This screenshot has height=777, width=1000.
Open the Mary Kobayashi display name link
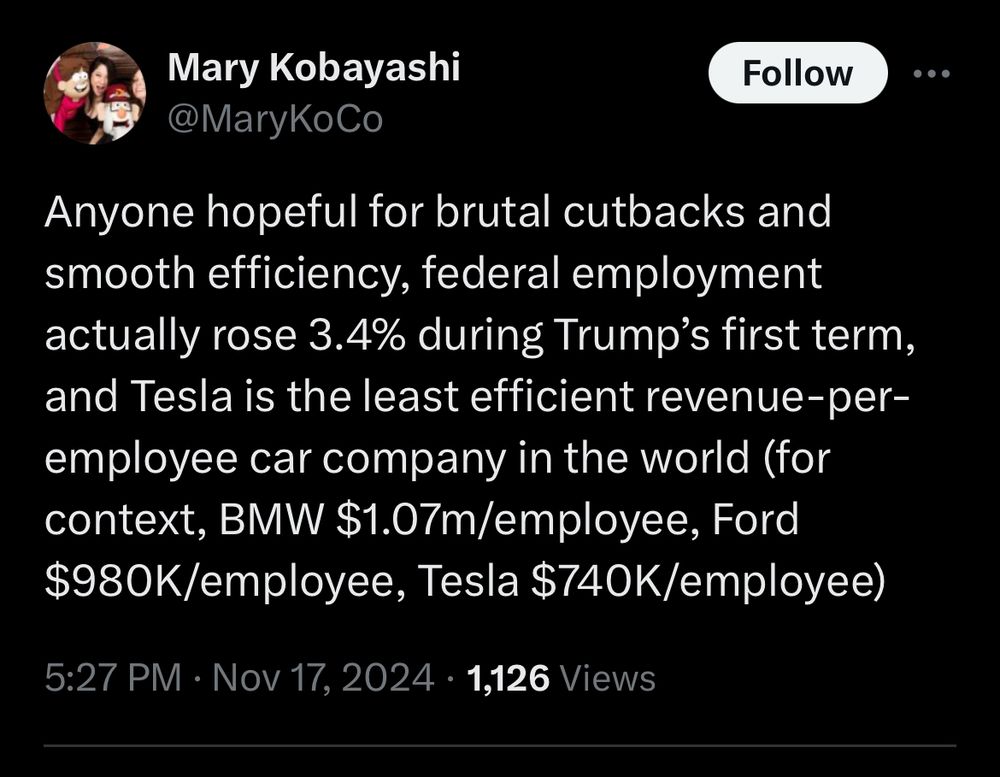[314, 68]
